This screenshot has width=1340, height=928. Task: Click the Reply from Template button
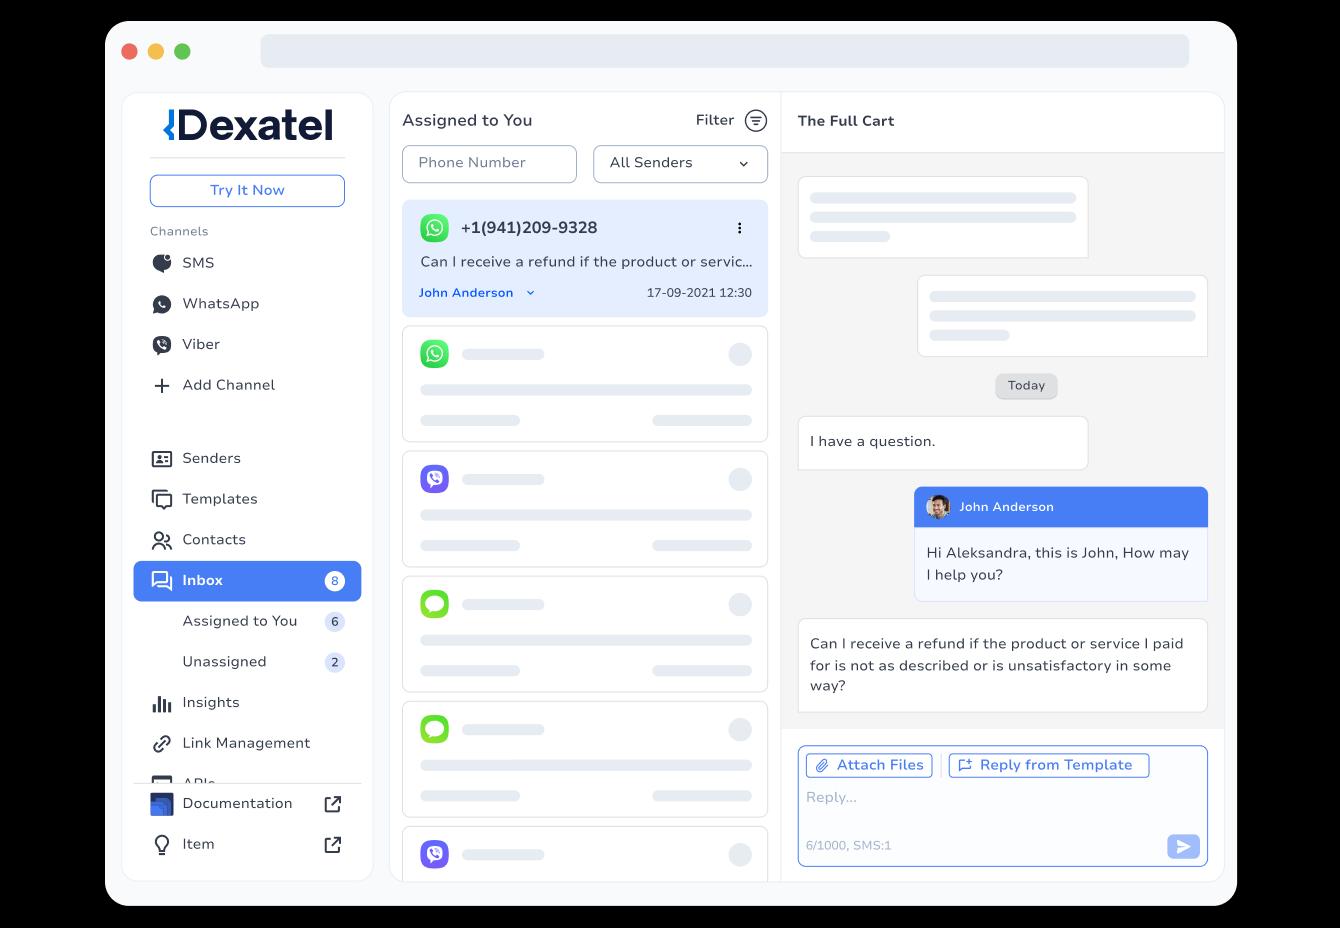click(x=1048, y=766)
